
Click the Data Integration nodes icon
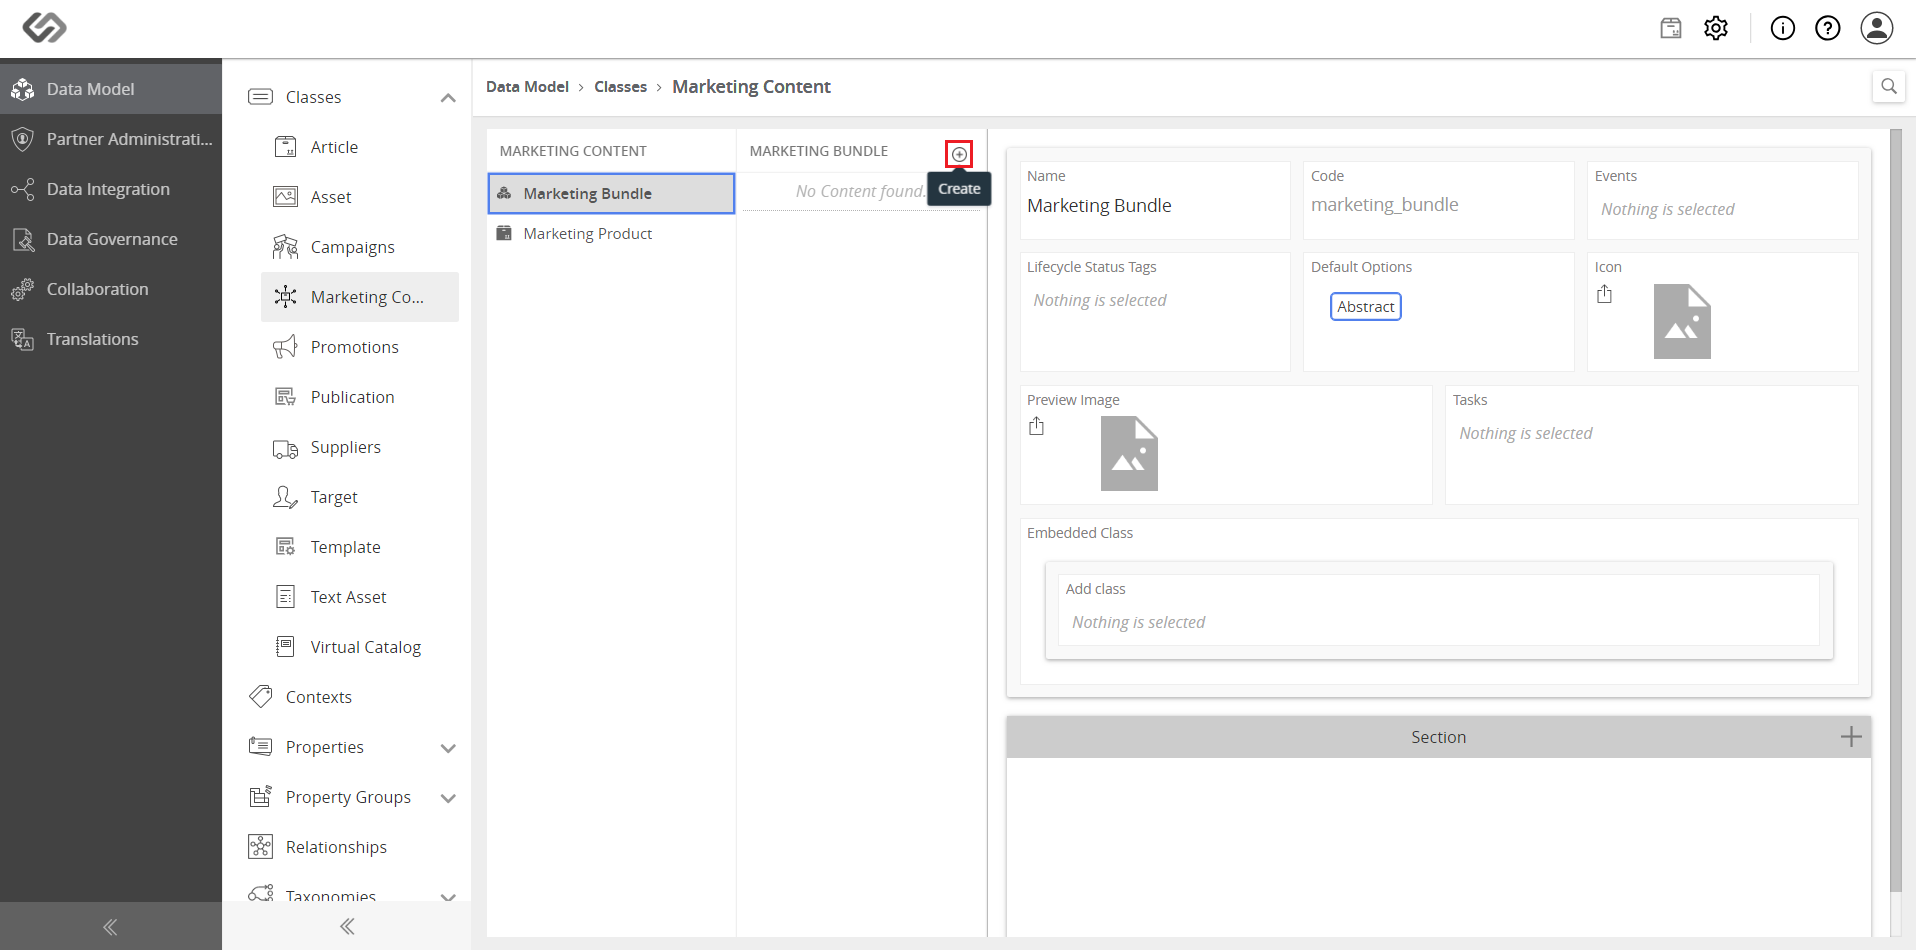pos(23,189)
